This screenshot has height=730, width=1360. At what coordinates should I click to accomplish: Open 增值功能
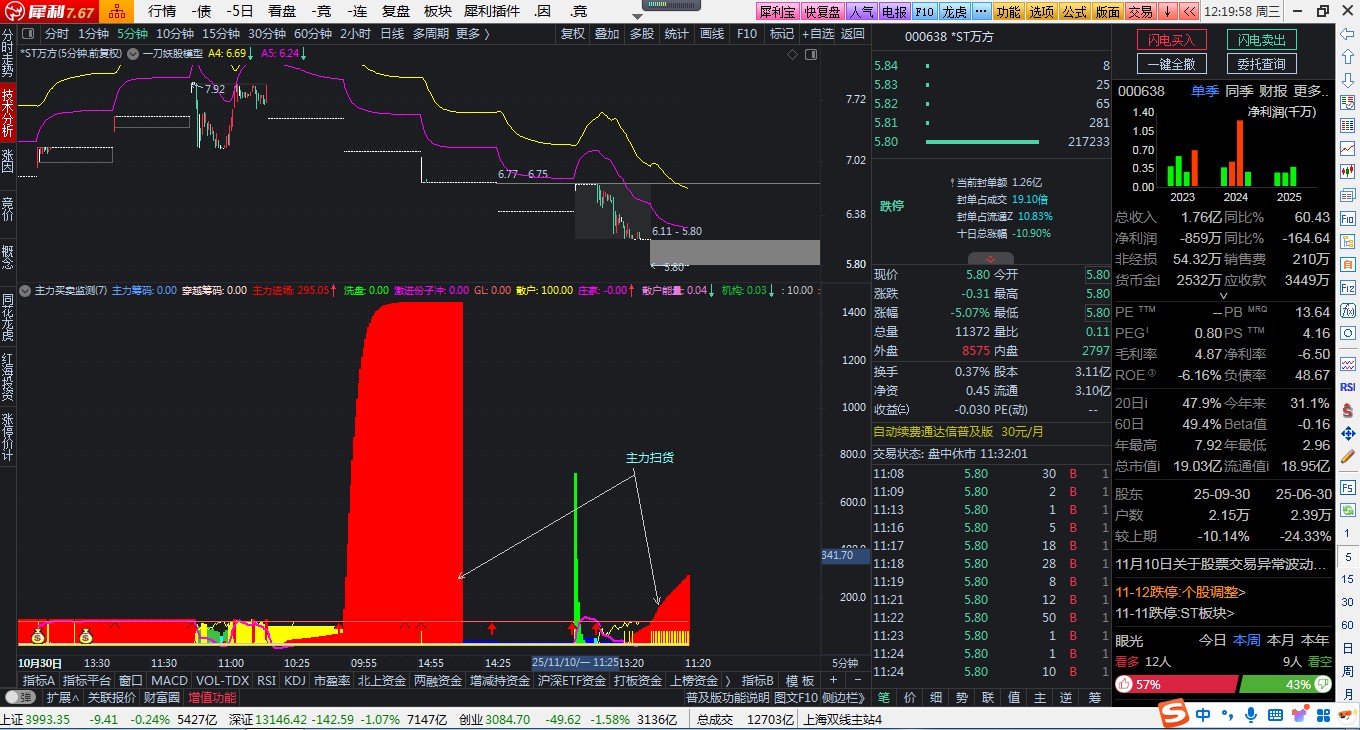(212, 697)
